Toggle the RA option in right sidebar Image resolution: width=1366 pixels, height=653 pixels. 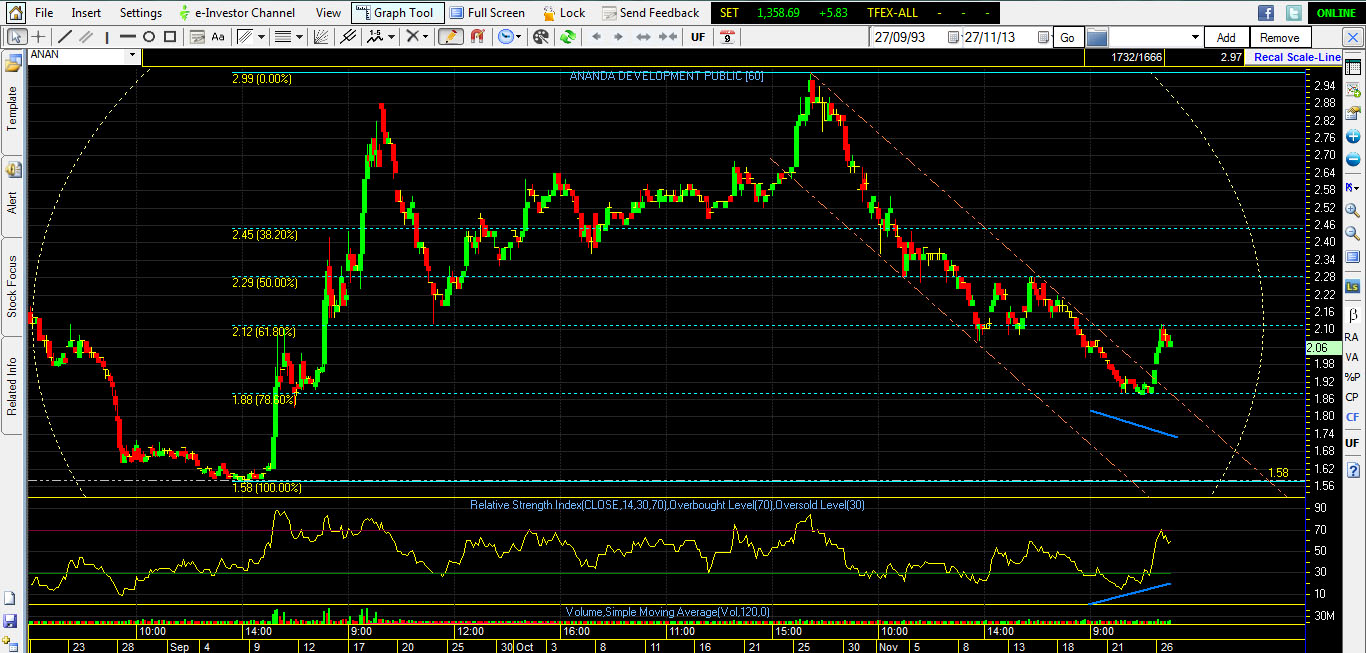point(1352,337)
